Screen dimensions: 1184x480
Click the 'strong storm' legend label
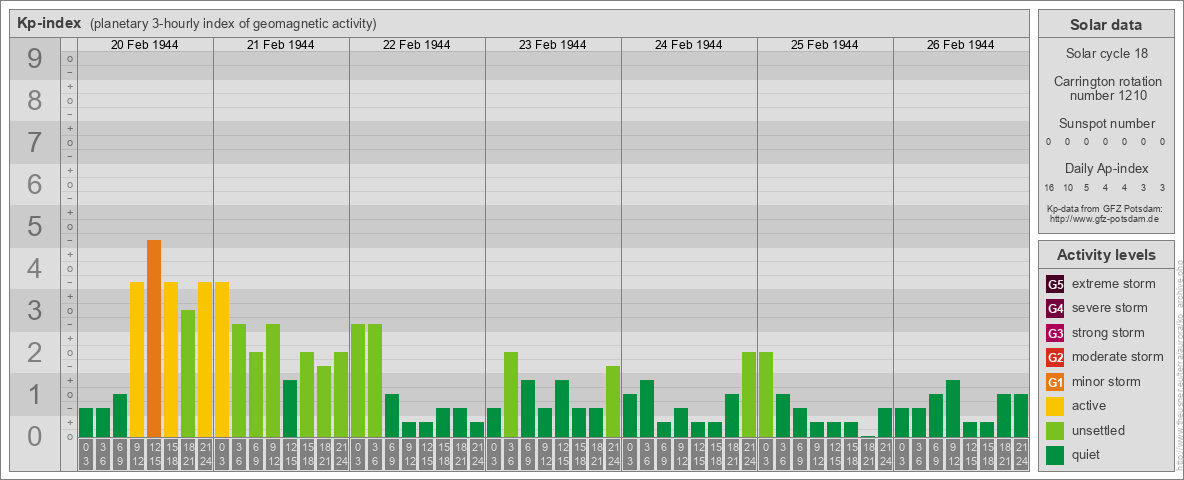1108,333
